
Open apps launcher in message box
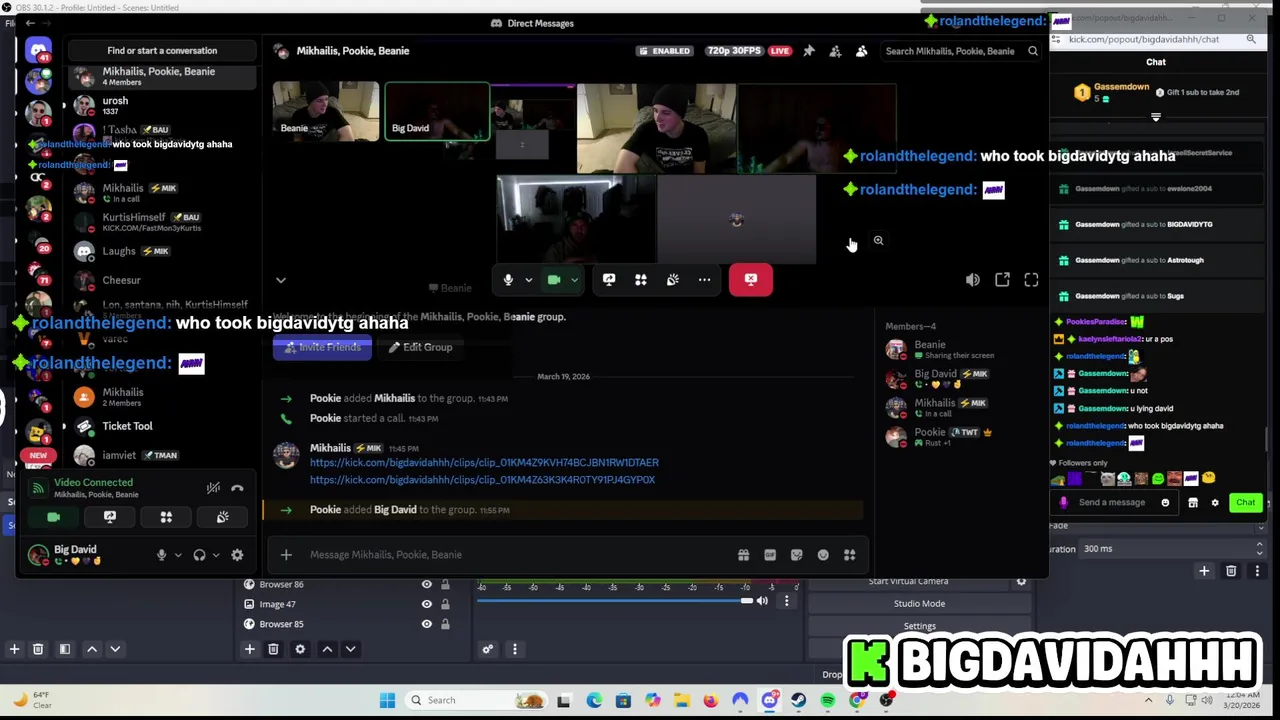[x=850, y=555]
